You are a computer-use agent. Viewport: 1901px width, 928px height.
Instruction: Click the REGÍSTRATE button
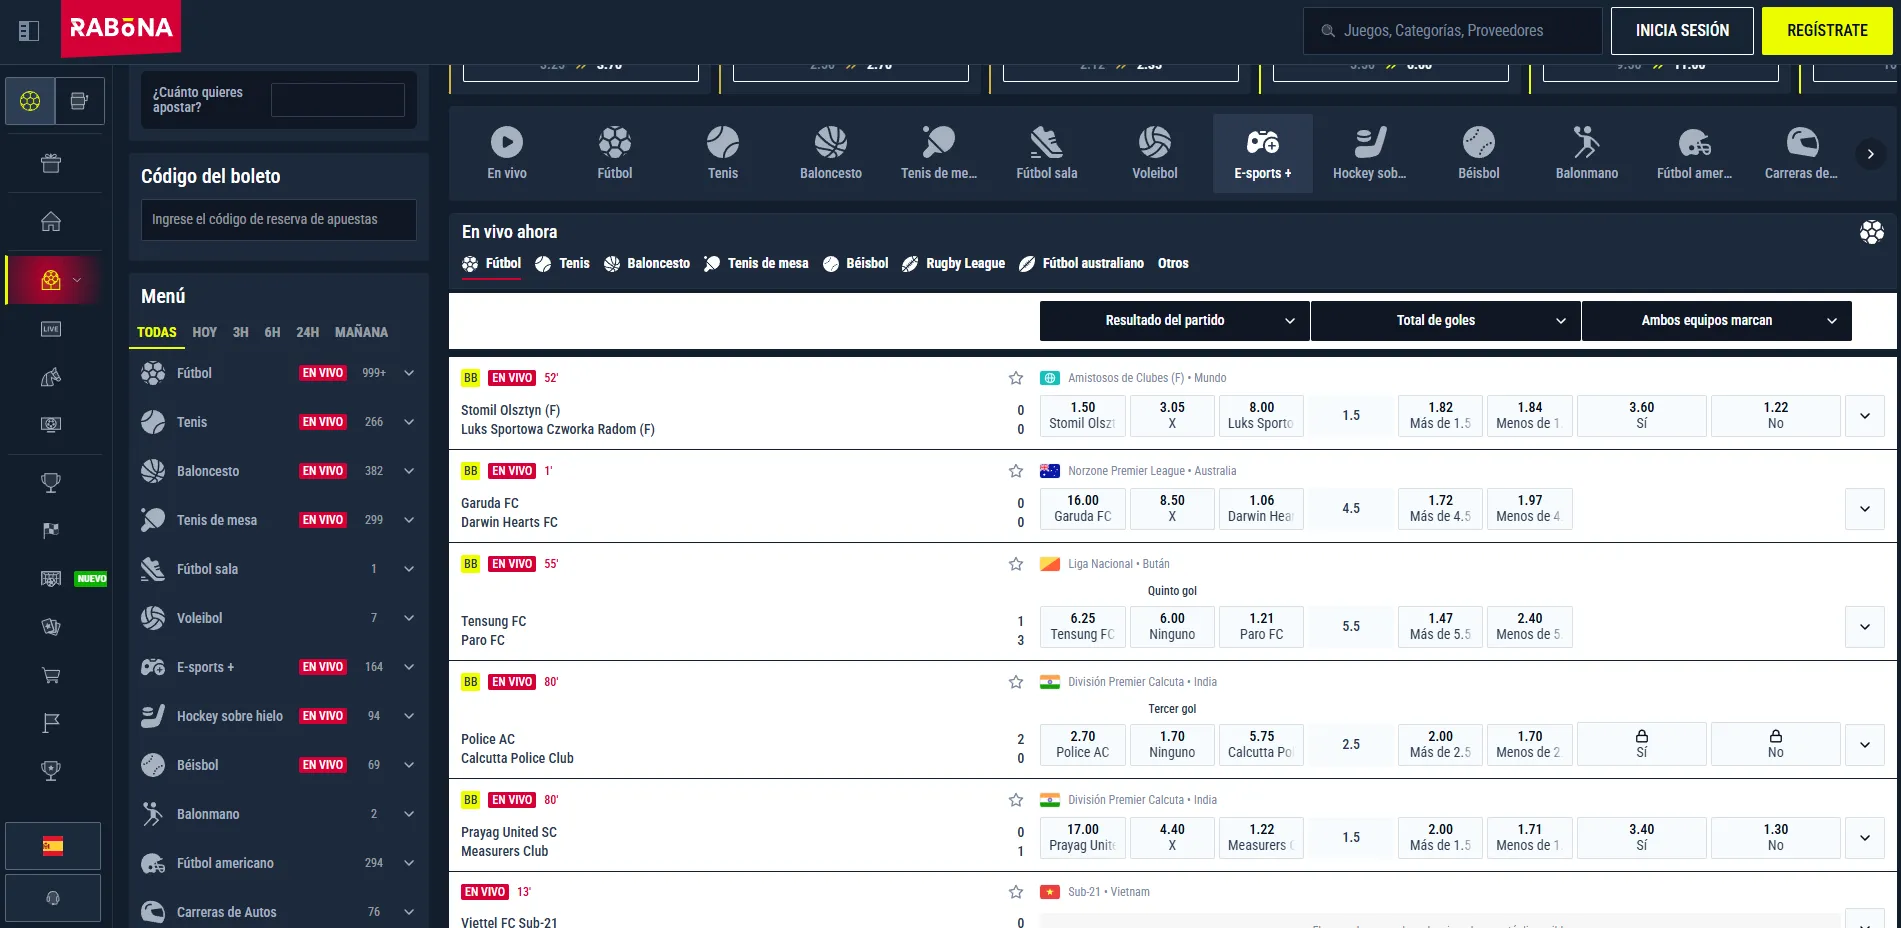click(1827, 31)
